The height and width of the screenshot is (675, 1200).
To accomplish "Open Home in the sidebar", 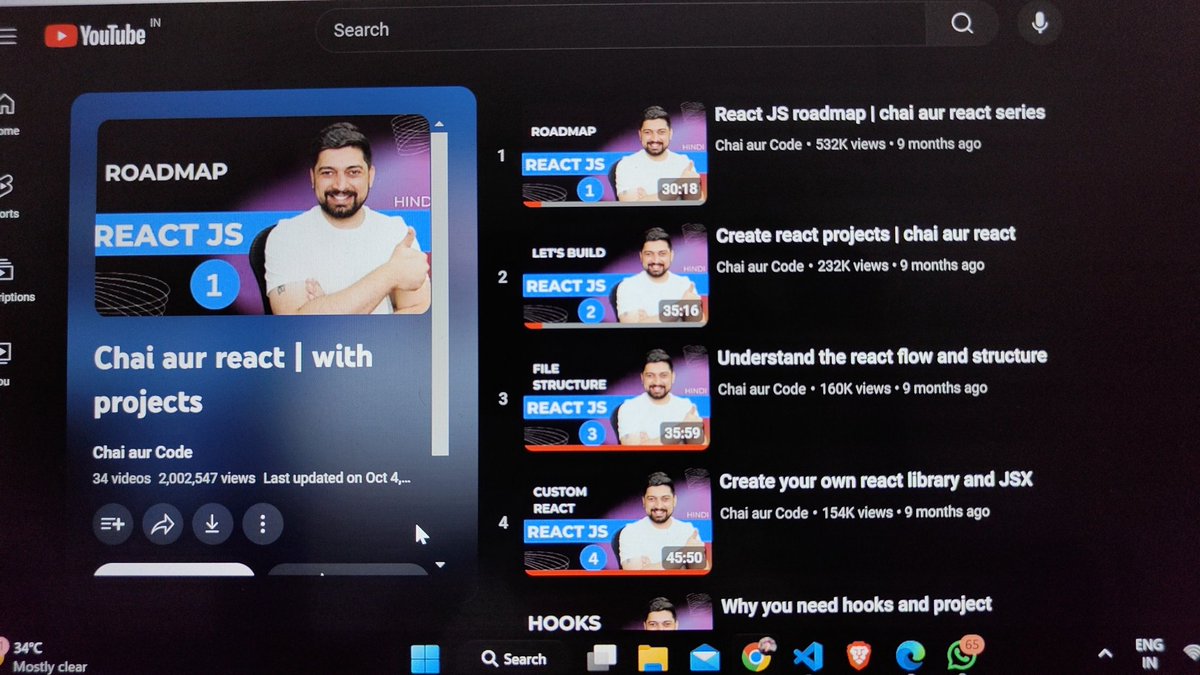I will pos(7,113).
